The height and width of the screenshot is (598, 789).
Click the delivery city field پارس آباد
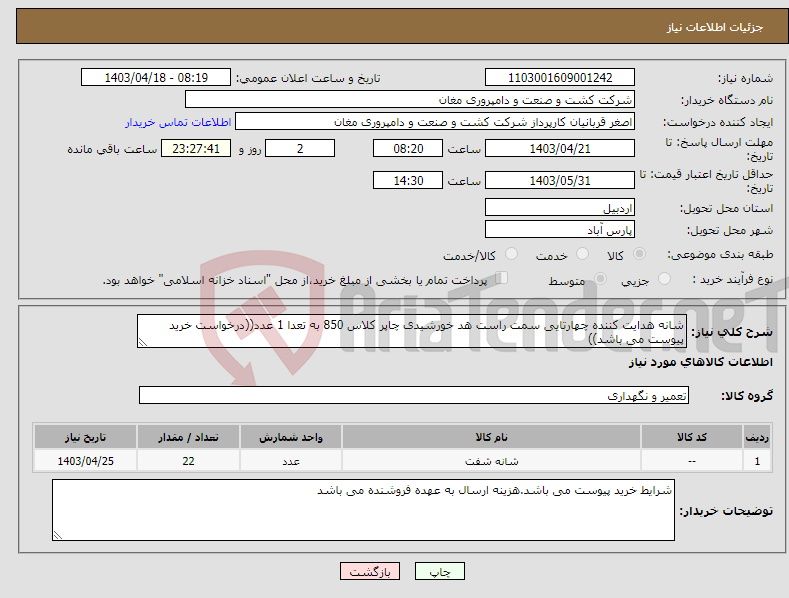(560, 230)
